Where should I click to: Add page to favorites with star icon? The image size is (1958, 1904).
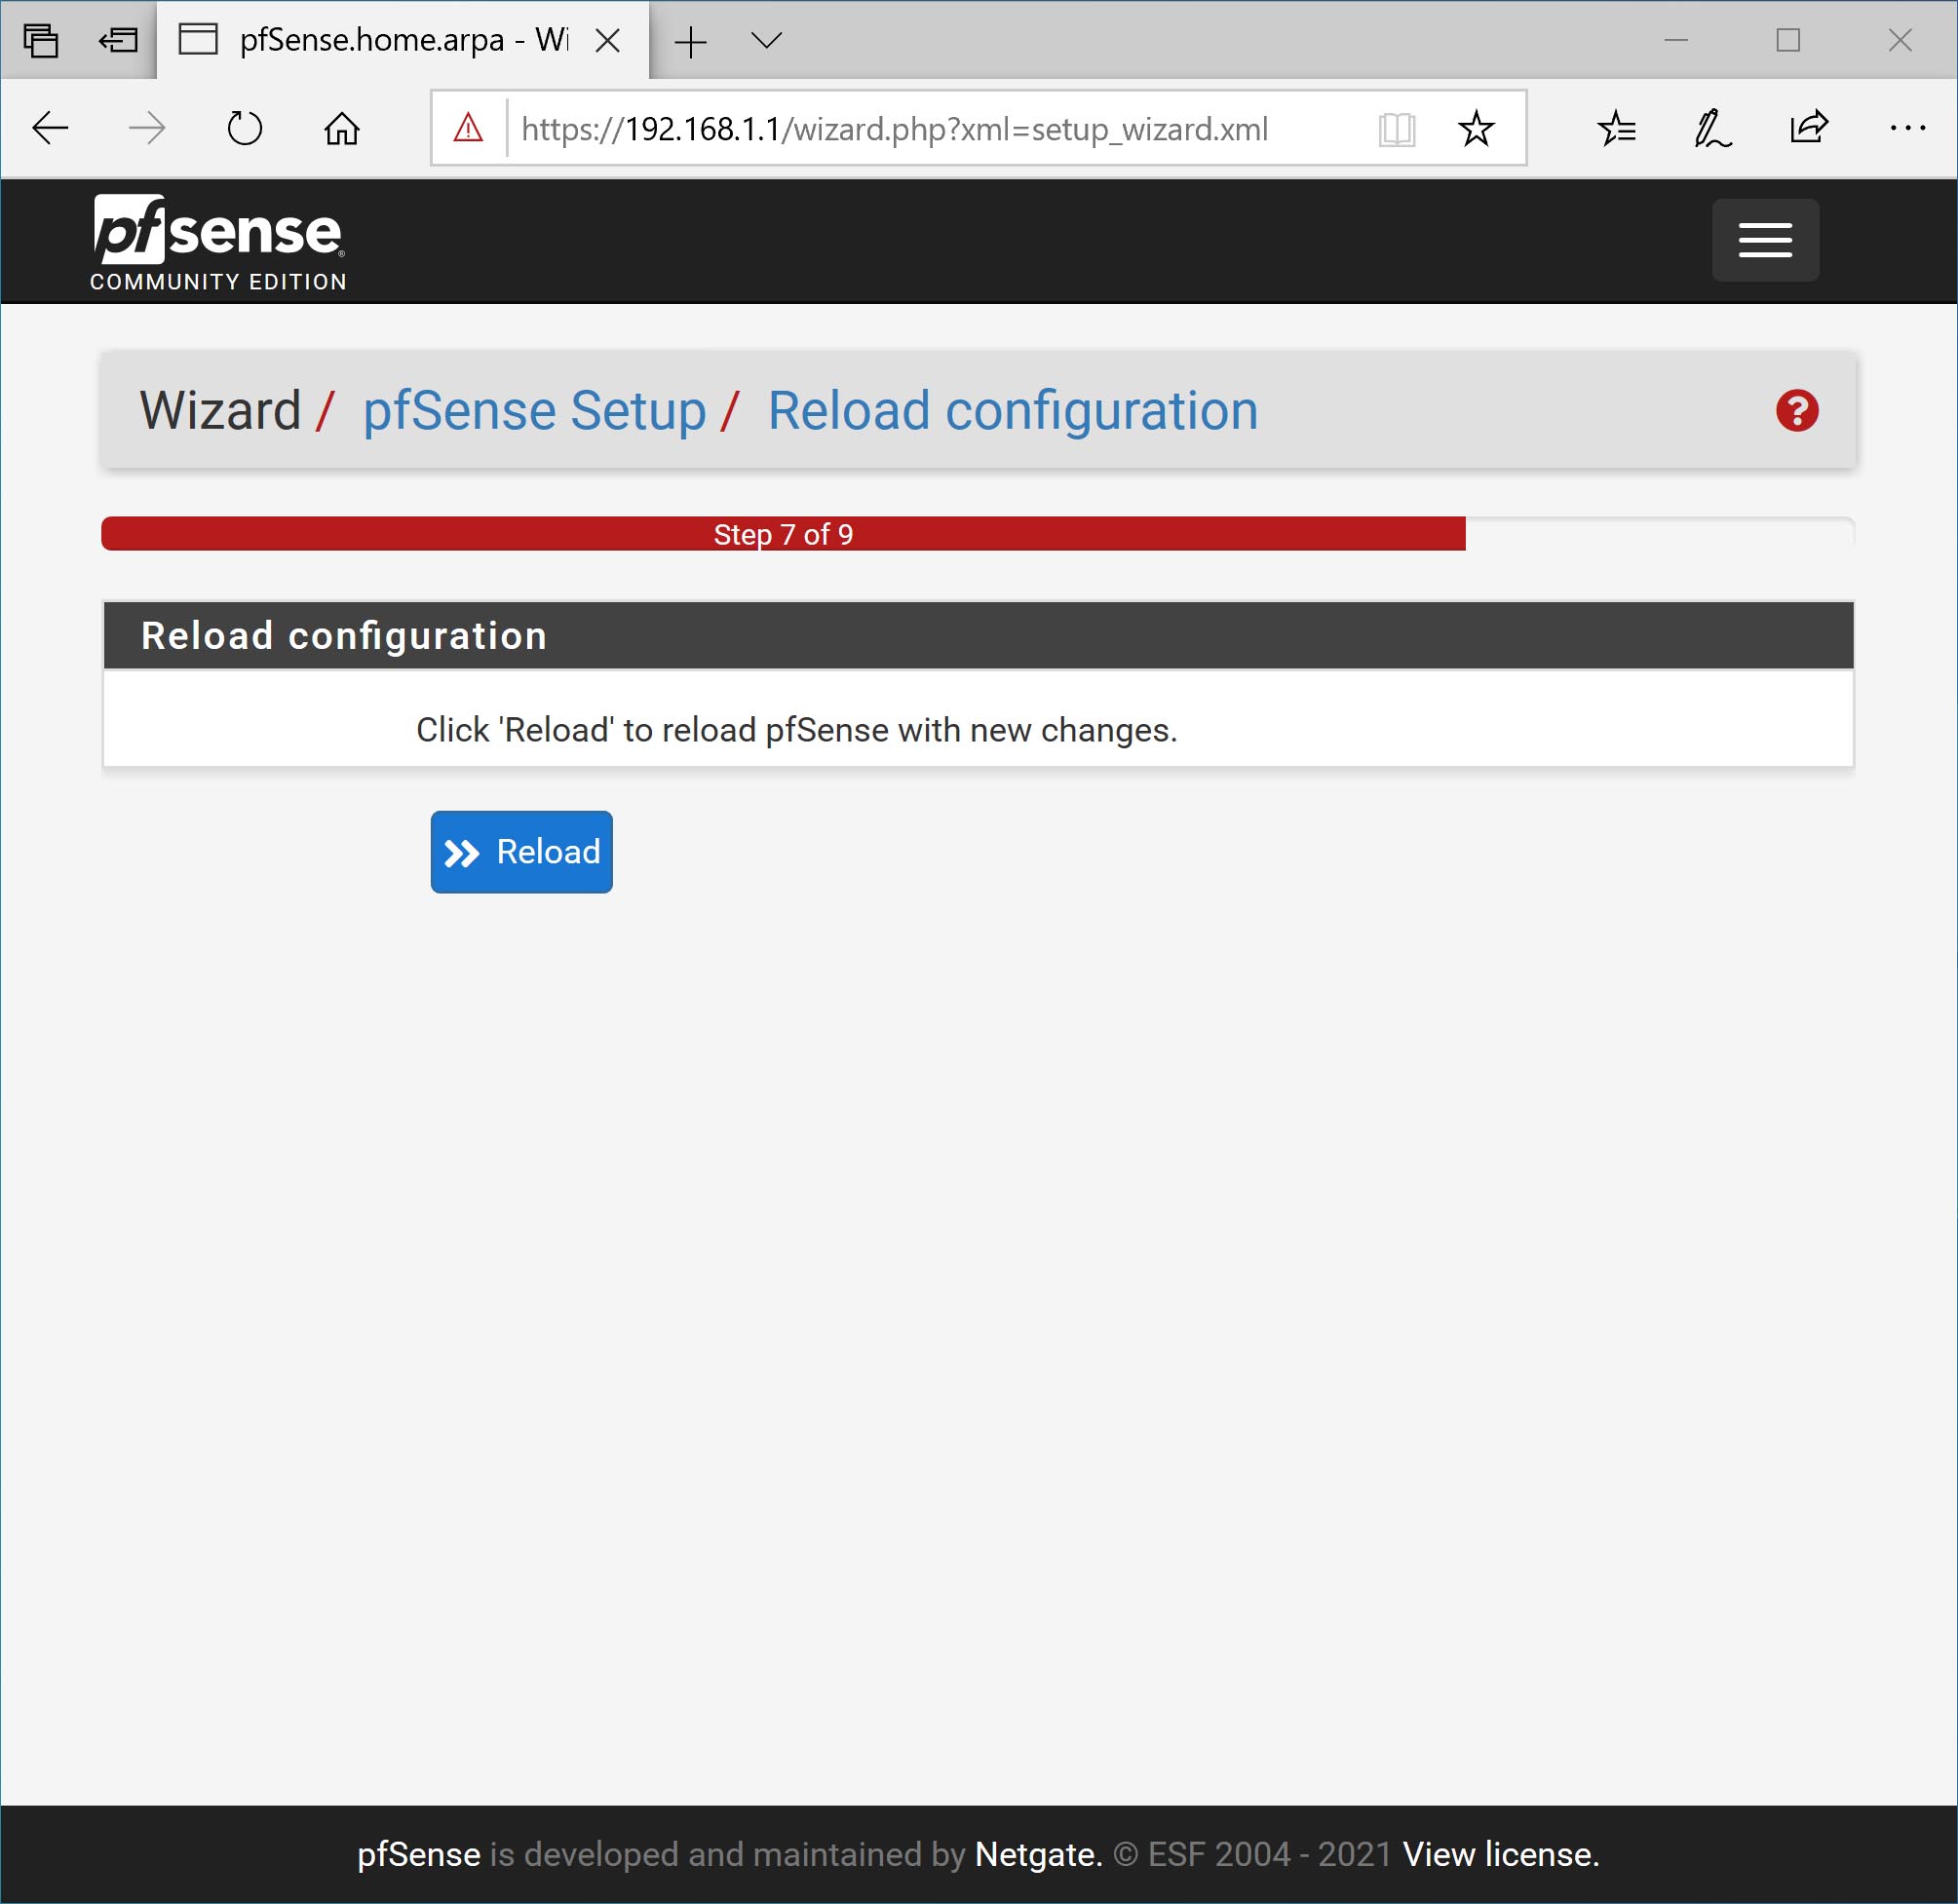1475,128
